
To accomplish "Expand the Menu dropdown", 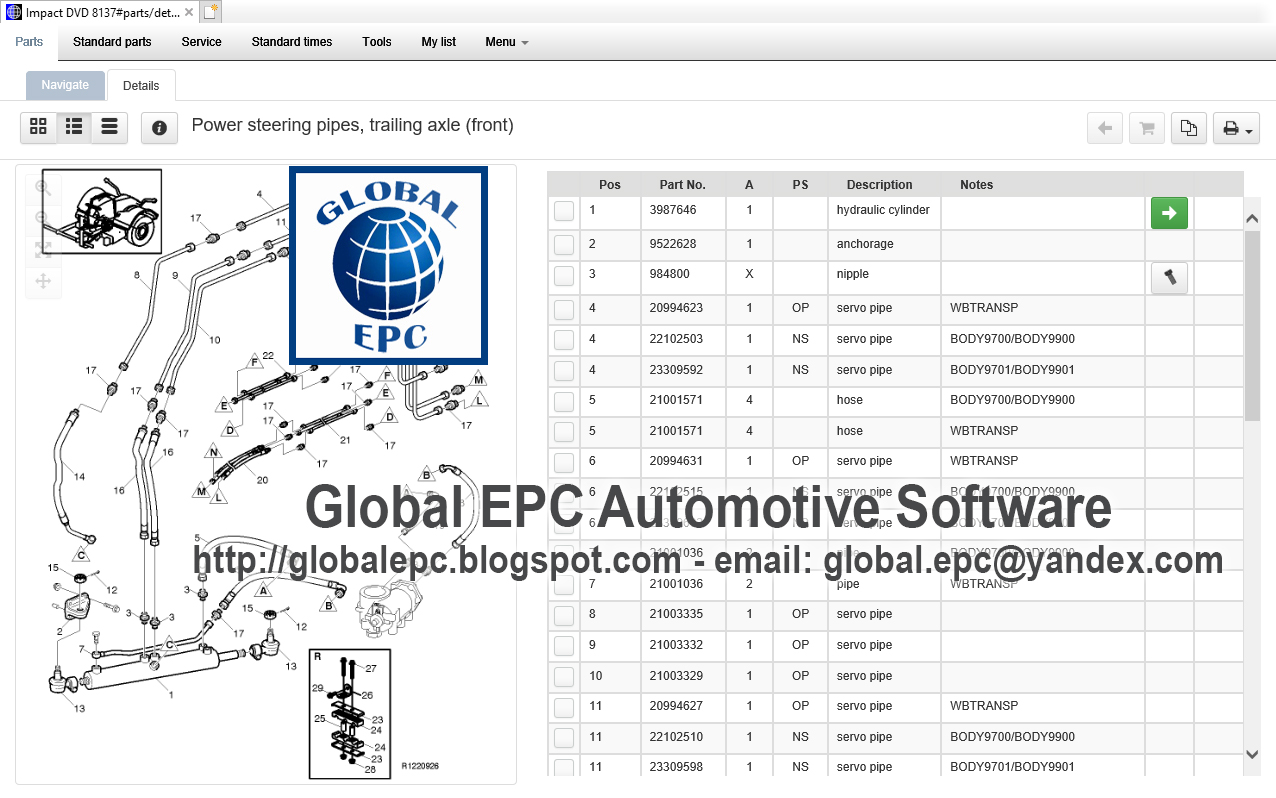I will (507, 42).
